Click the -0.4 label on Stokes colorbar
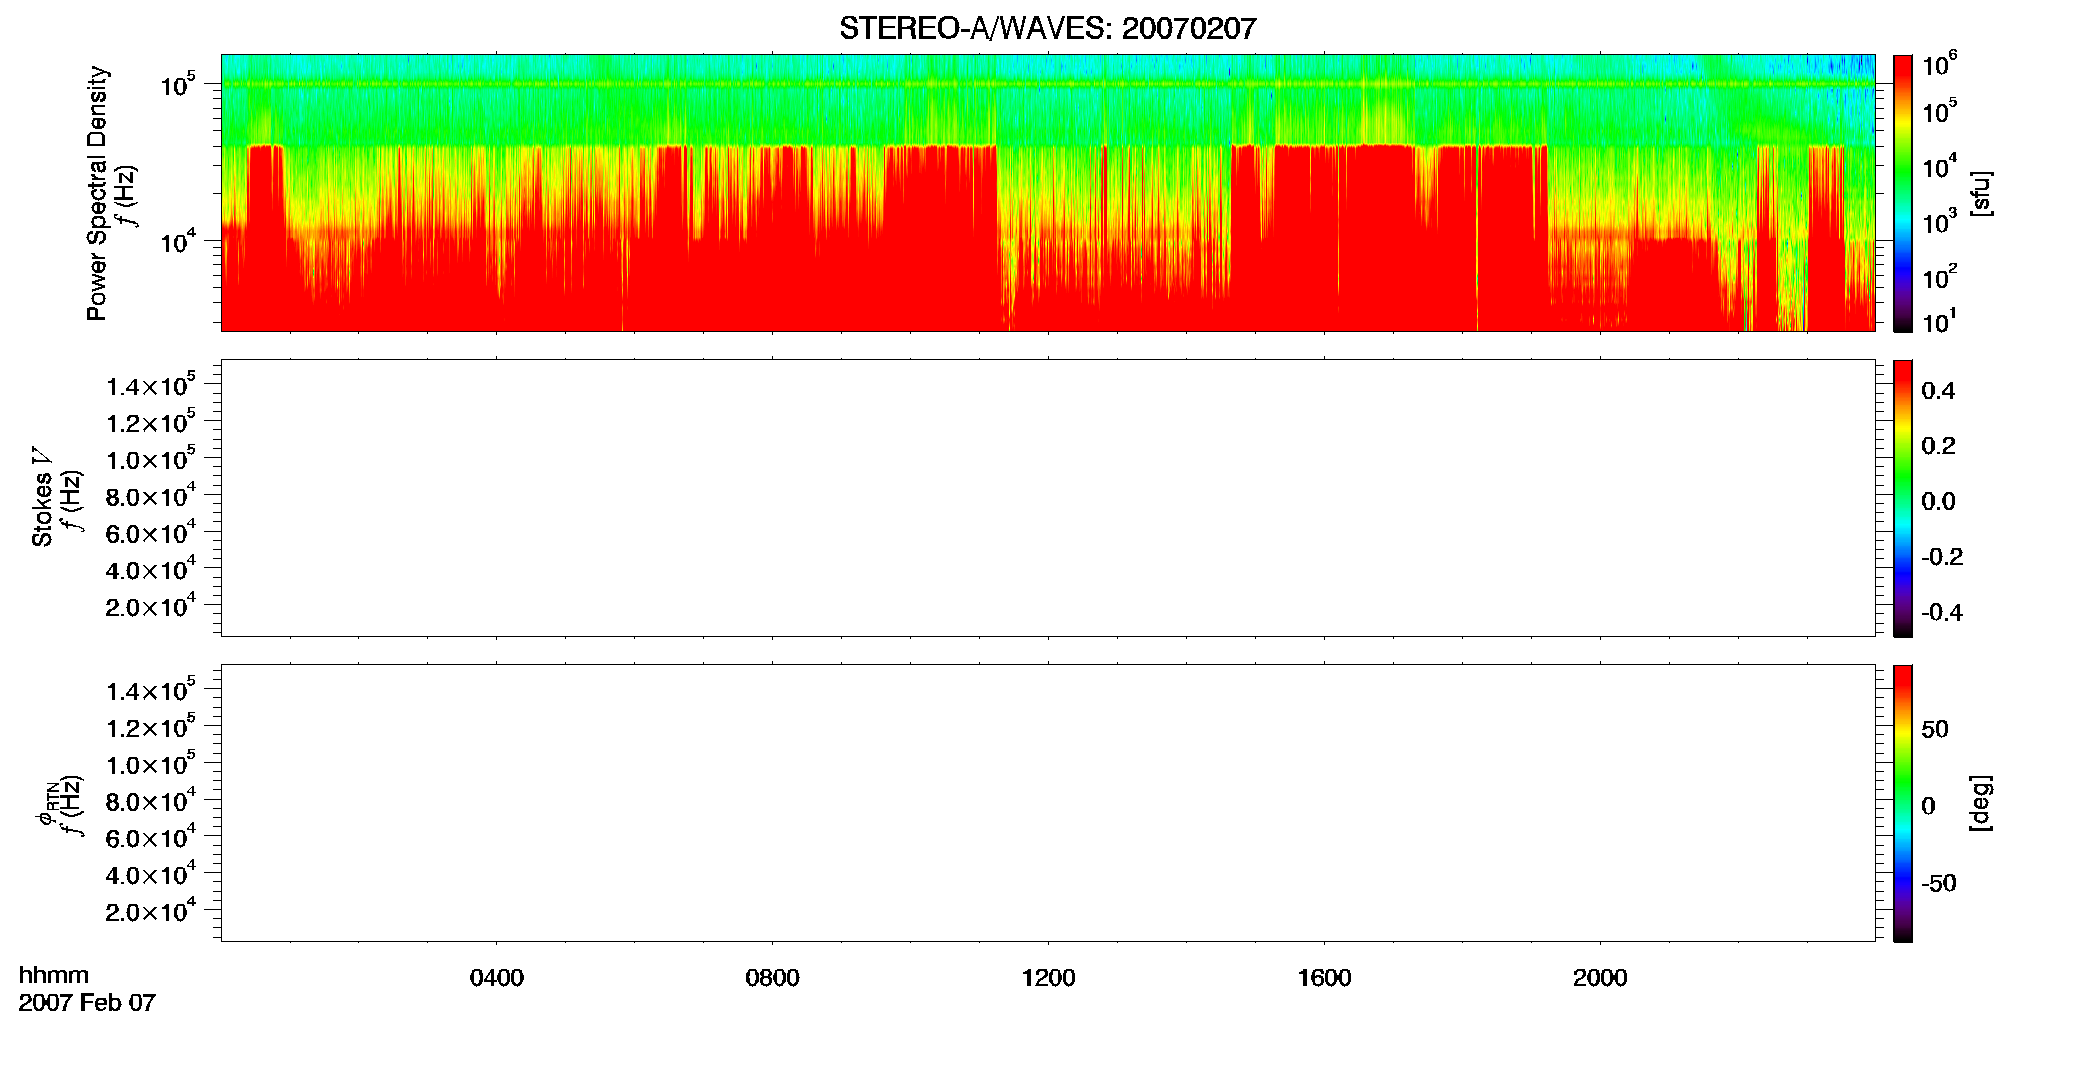The width and height of the screenshot is (2096, 1080). (x=1942, y=613)
